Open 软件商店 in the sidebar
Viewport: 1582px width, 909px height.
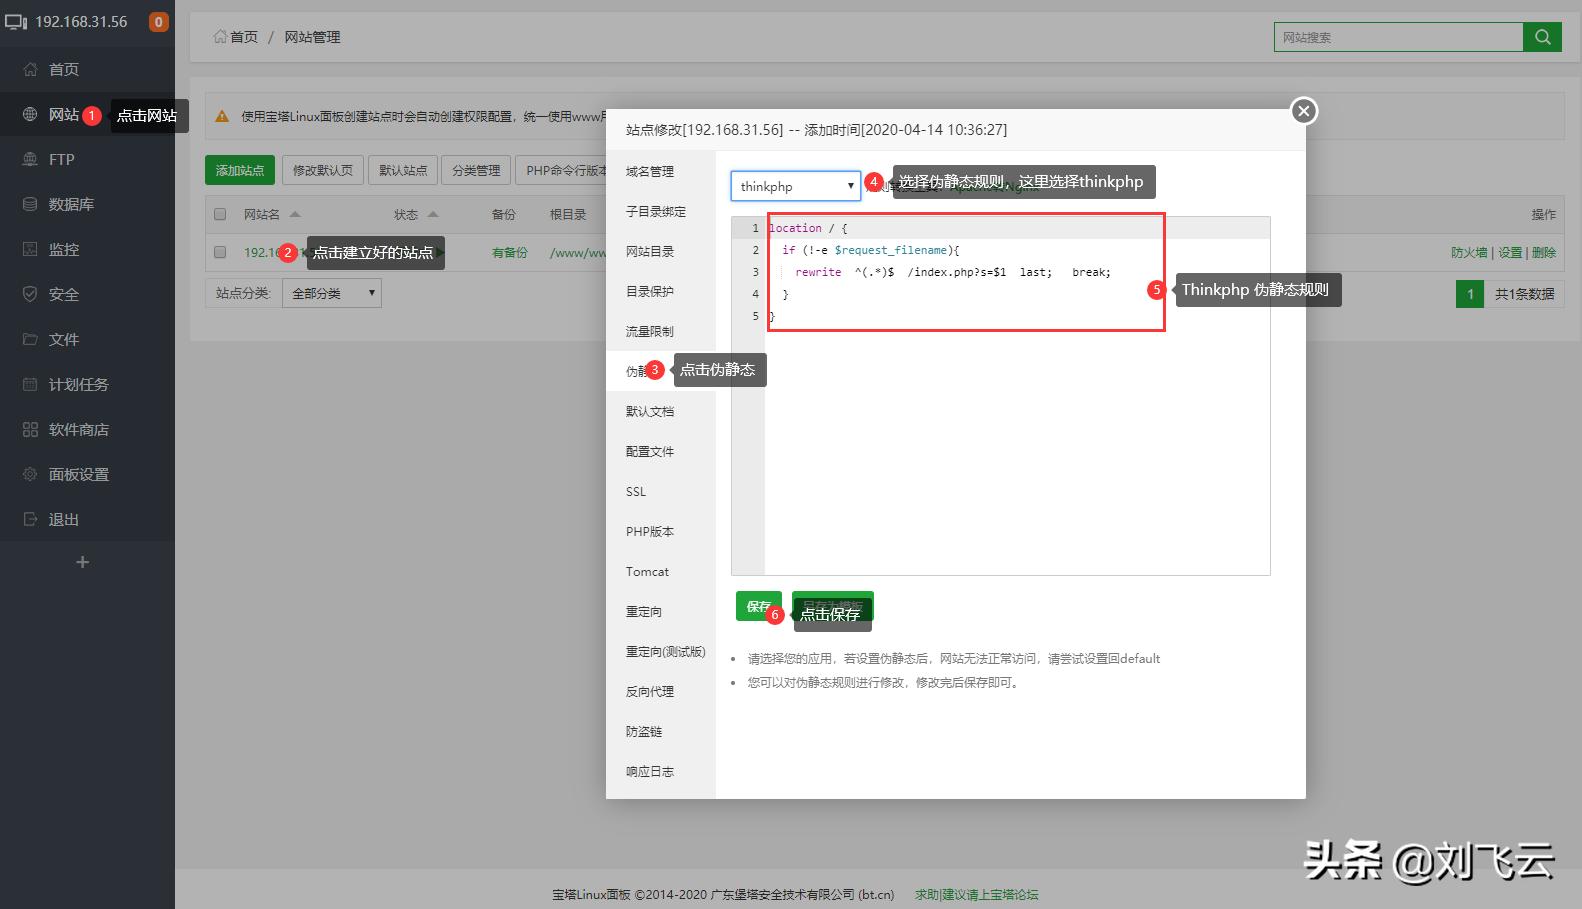pos(79,429)
